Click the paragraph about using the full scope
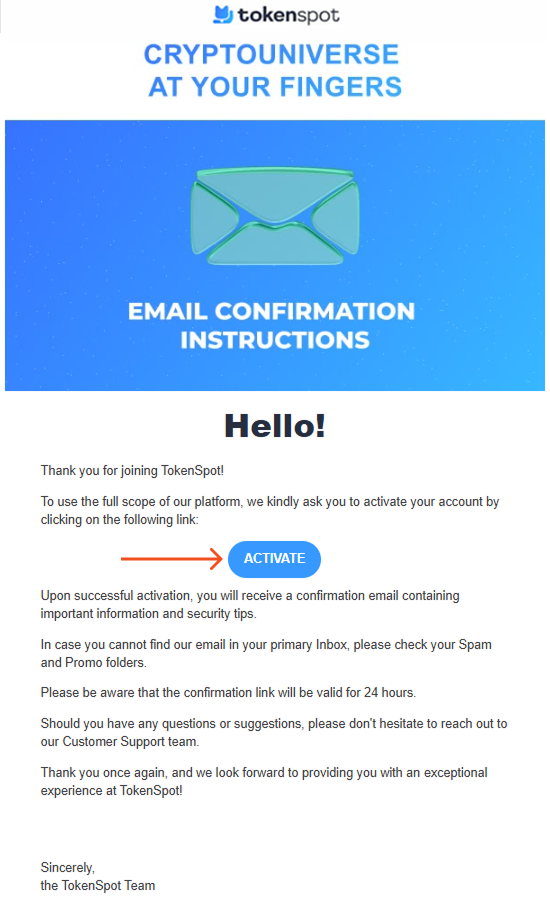Viewport: 550px width, 898px height. pos(270,510)
